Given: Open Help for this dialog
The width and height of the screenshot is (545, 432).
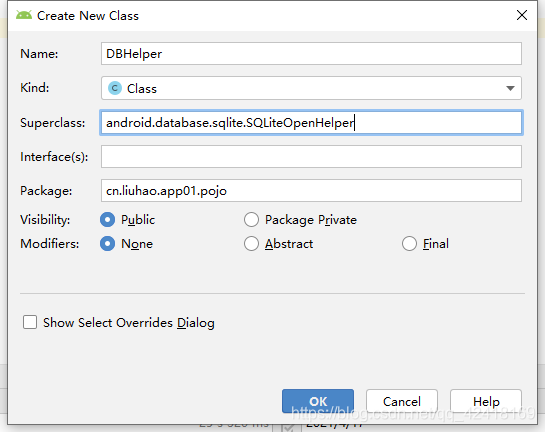Looking at the screenshot, I should (486, 401).
